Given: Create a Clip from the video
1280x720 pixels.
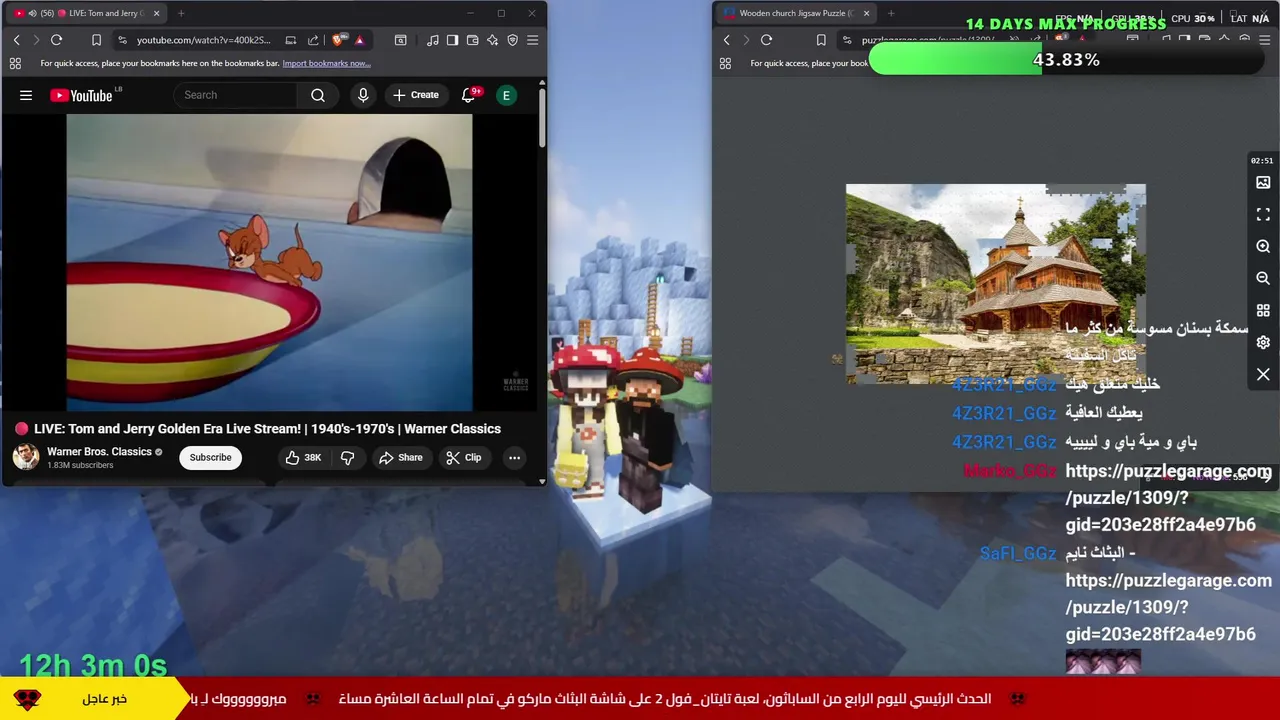Looking at the screenshot, I should click(464, 457).
